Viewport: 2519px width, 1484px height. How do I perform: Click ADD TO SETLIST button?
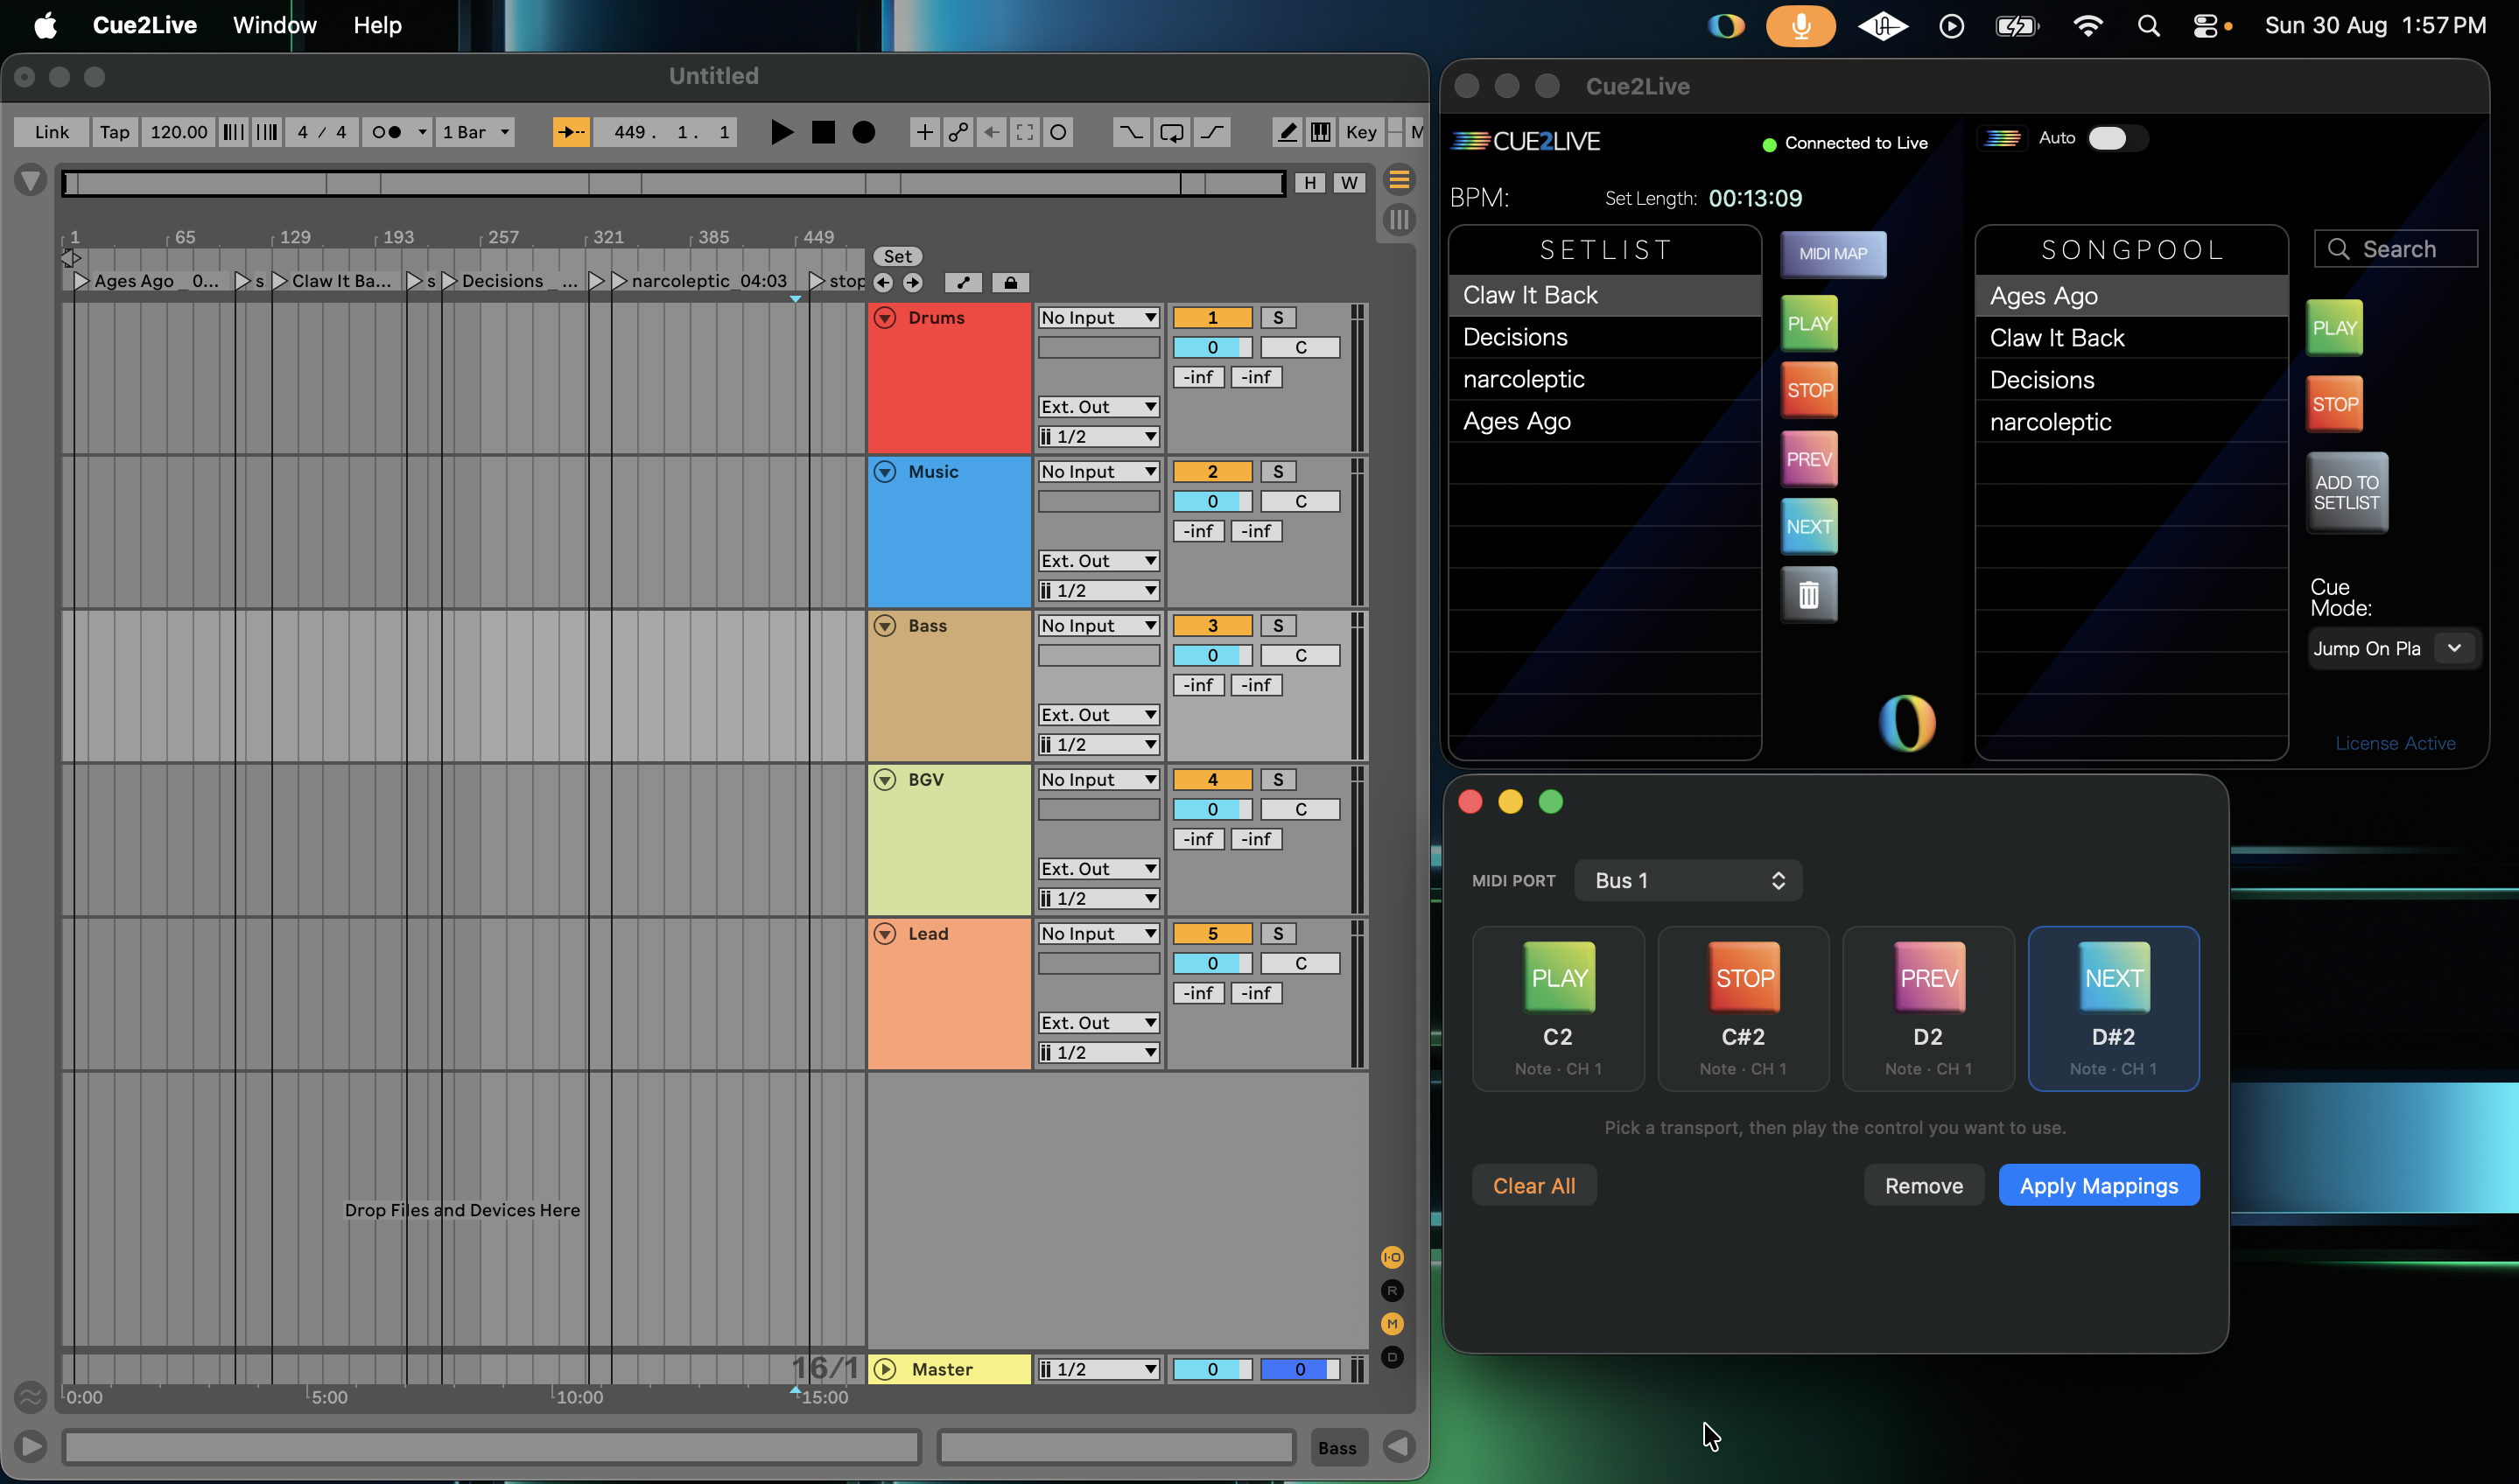click(2346, 493)
